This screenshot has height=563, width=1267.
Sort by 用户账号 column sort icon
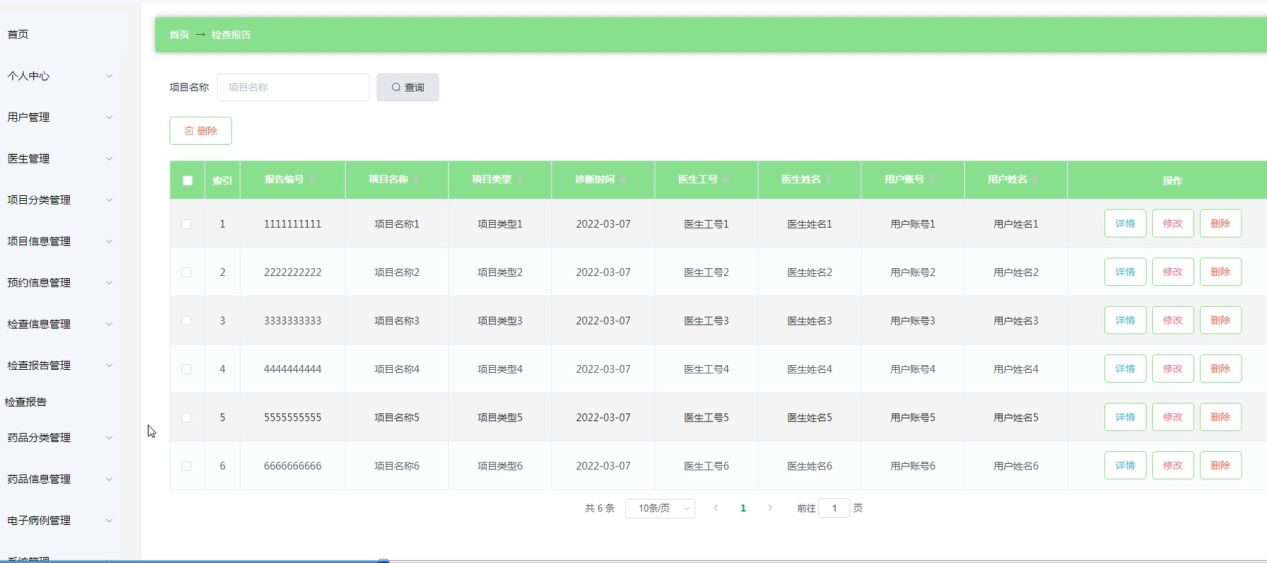933,180
